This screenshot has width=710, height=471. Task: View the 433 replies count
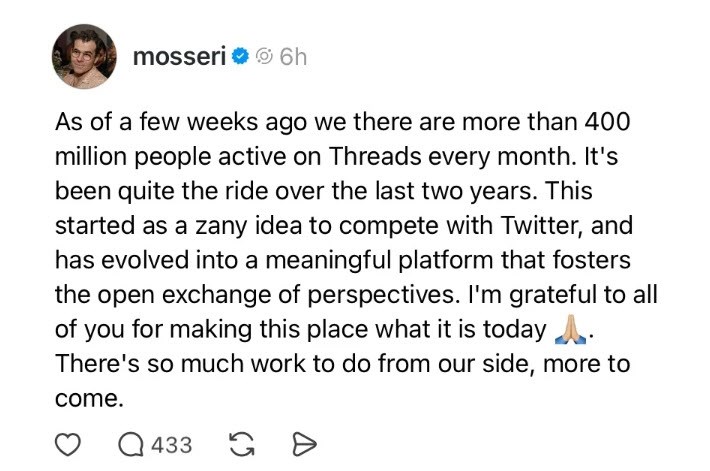point(171,444)
